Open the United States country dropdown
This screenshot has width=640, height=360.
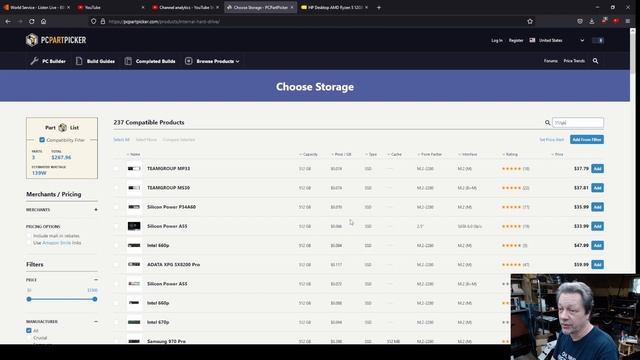557,40
